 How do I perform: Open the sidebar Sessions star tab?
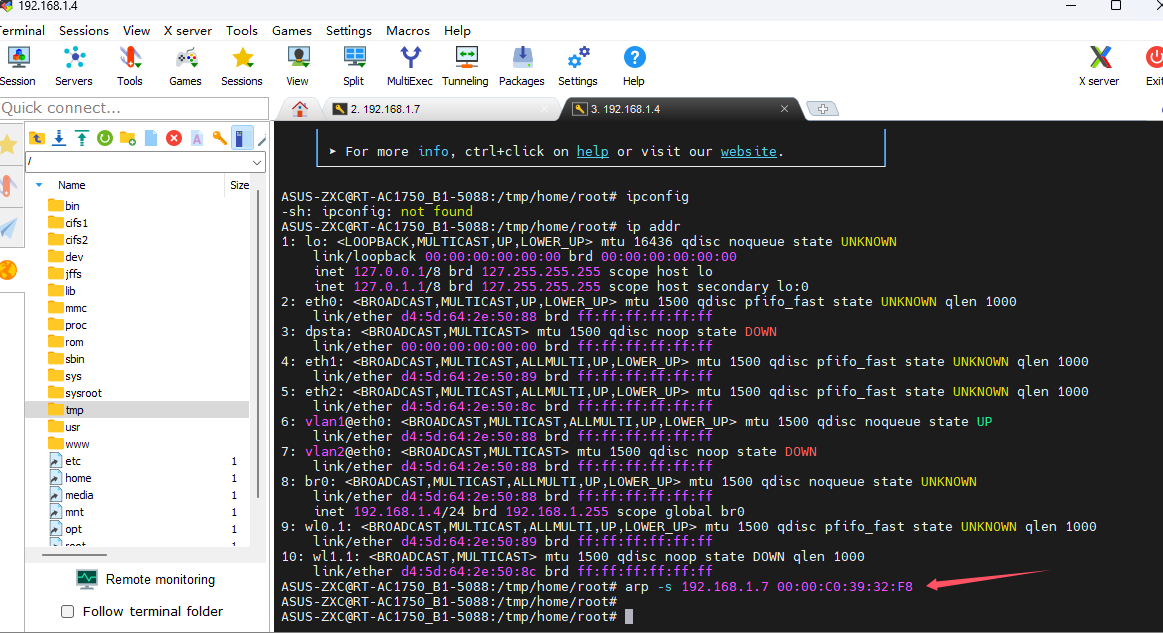click(9, 144)
